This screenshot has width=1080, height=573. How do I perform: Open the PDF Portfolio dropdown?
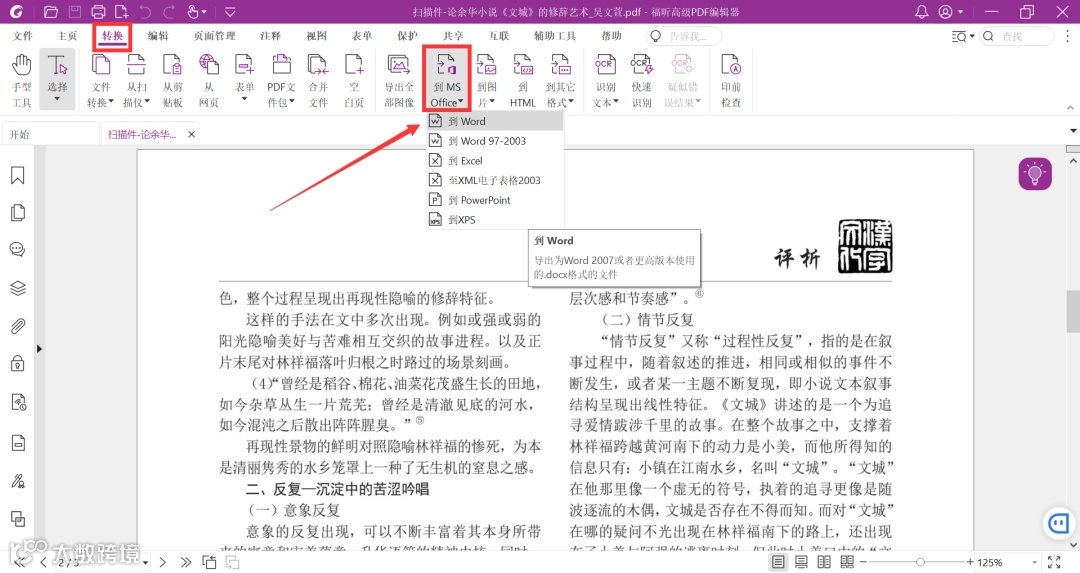point(281,80)
